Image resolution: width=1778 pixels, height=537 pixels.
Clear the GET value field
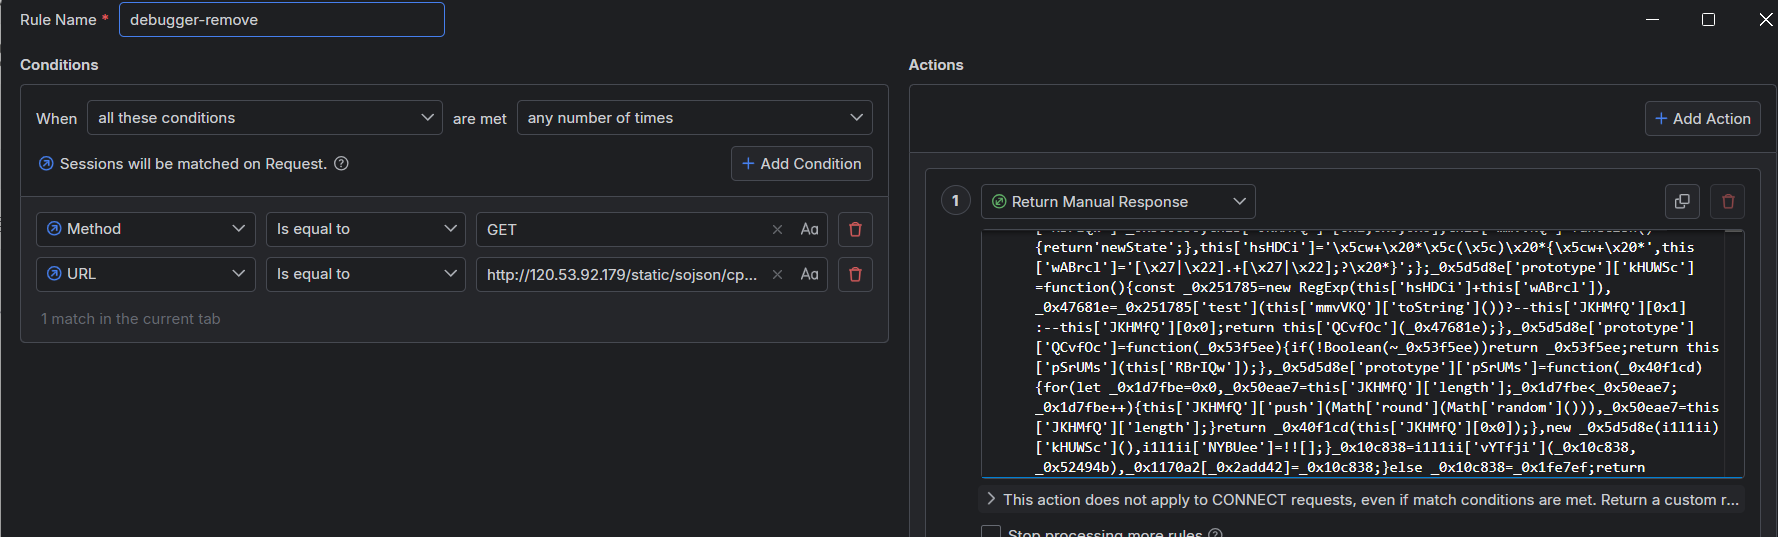click(777, 230)
